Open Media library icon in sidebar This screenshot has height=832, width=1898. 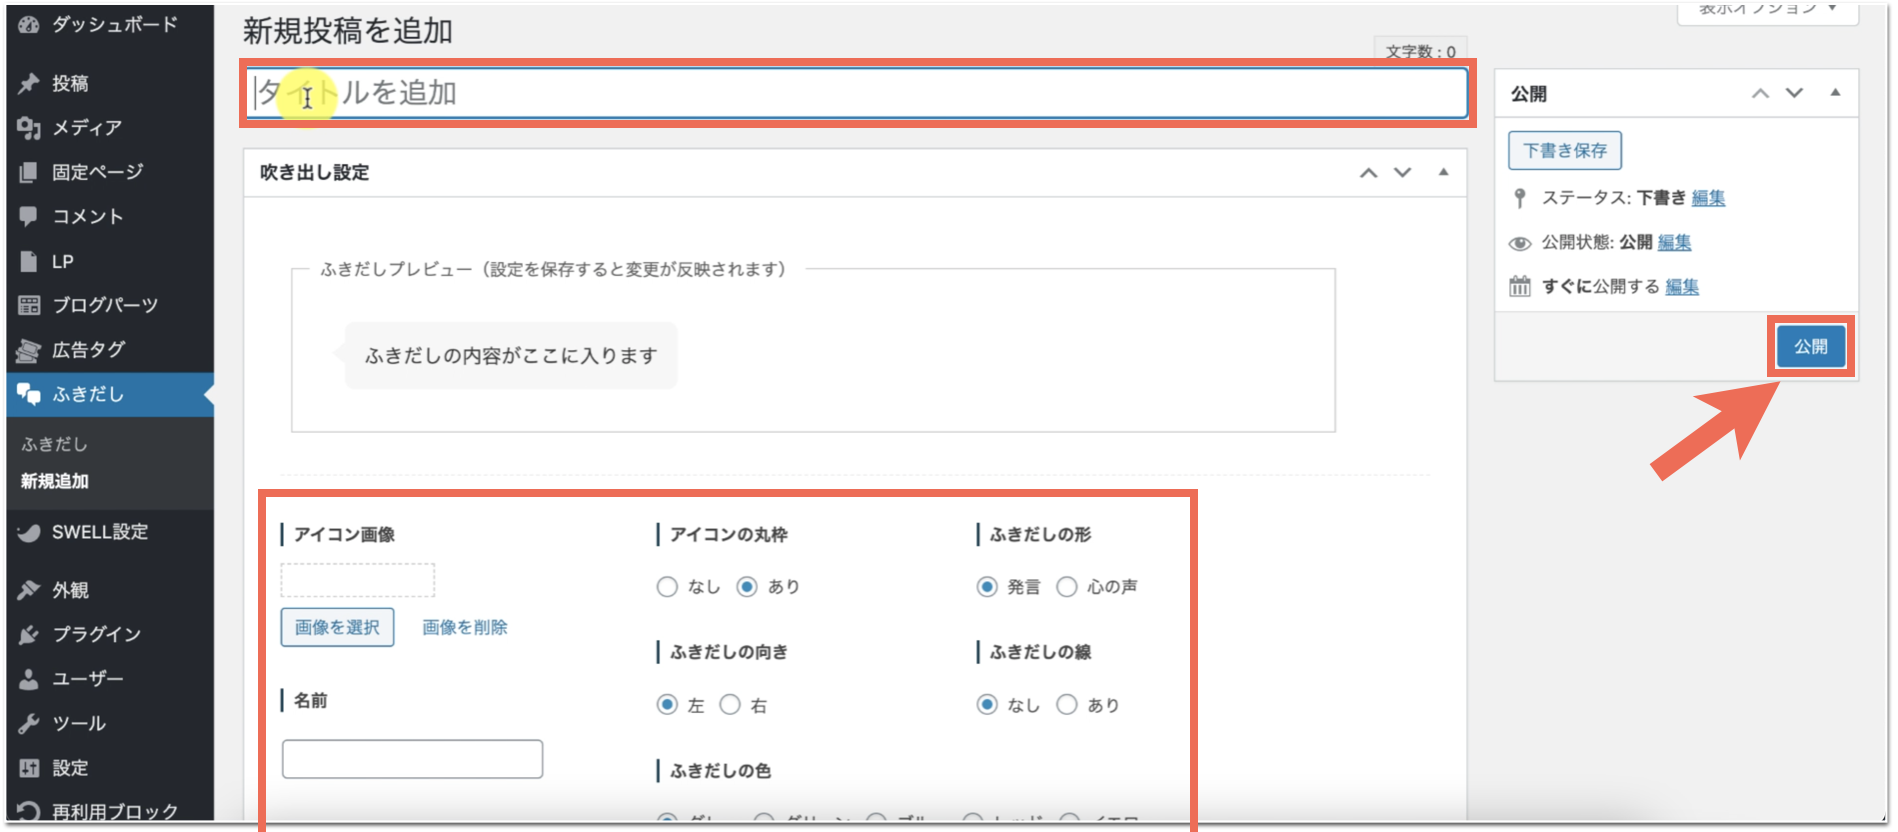point(28,128)
